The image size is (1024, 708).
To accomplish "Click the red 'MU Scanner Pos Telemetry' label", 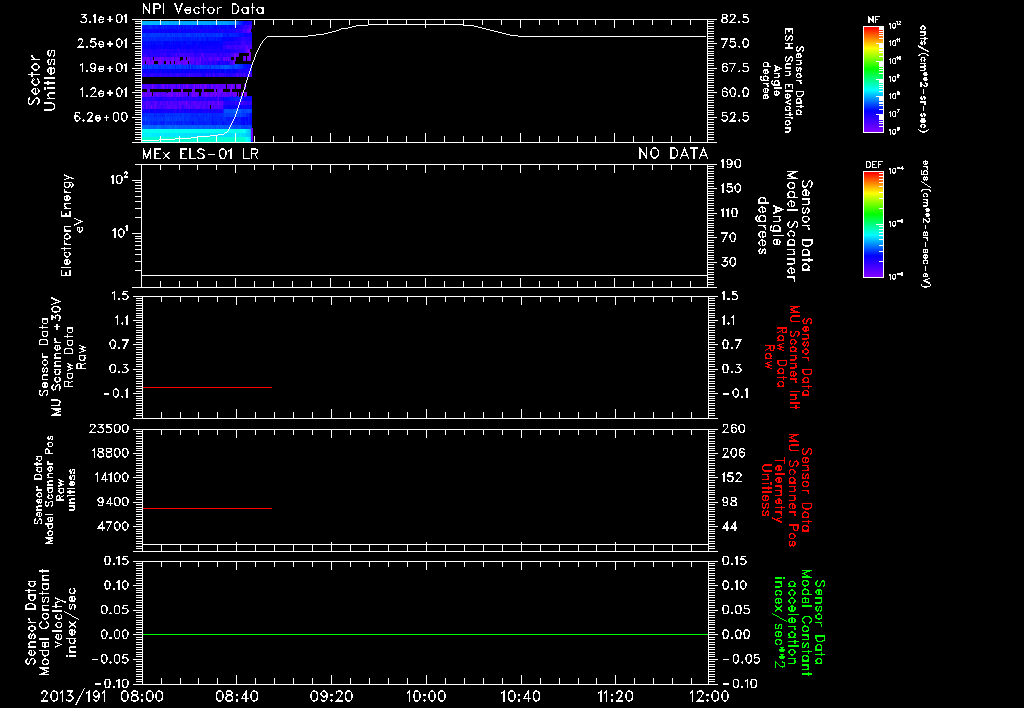I will (787, 490).
